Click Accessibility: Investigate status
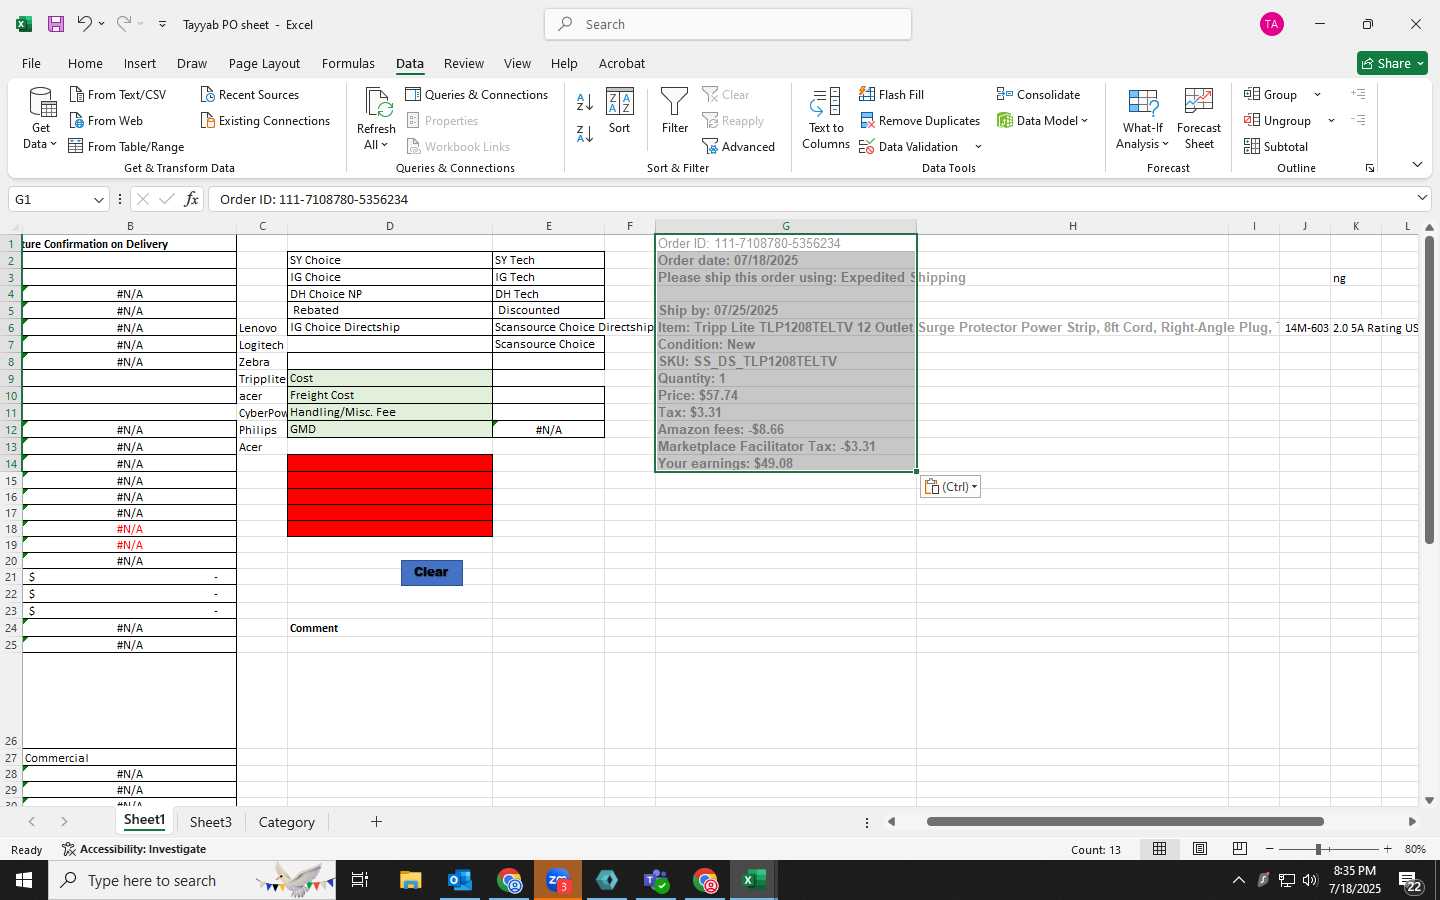 tap(134, 849)
